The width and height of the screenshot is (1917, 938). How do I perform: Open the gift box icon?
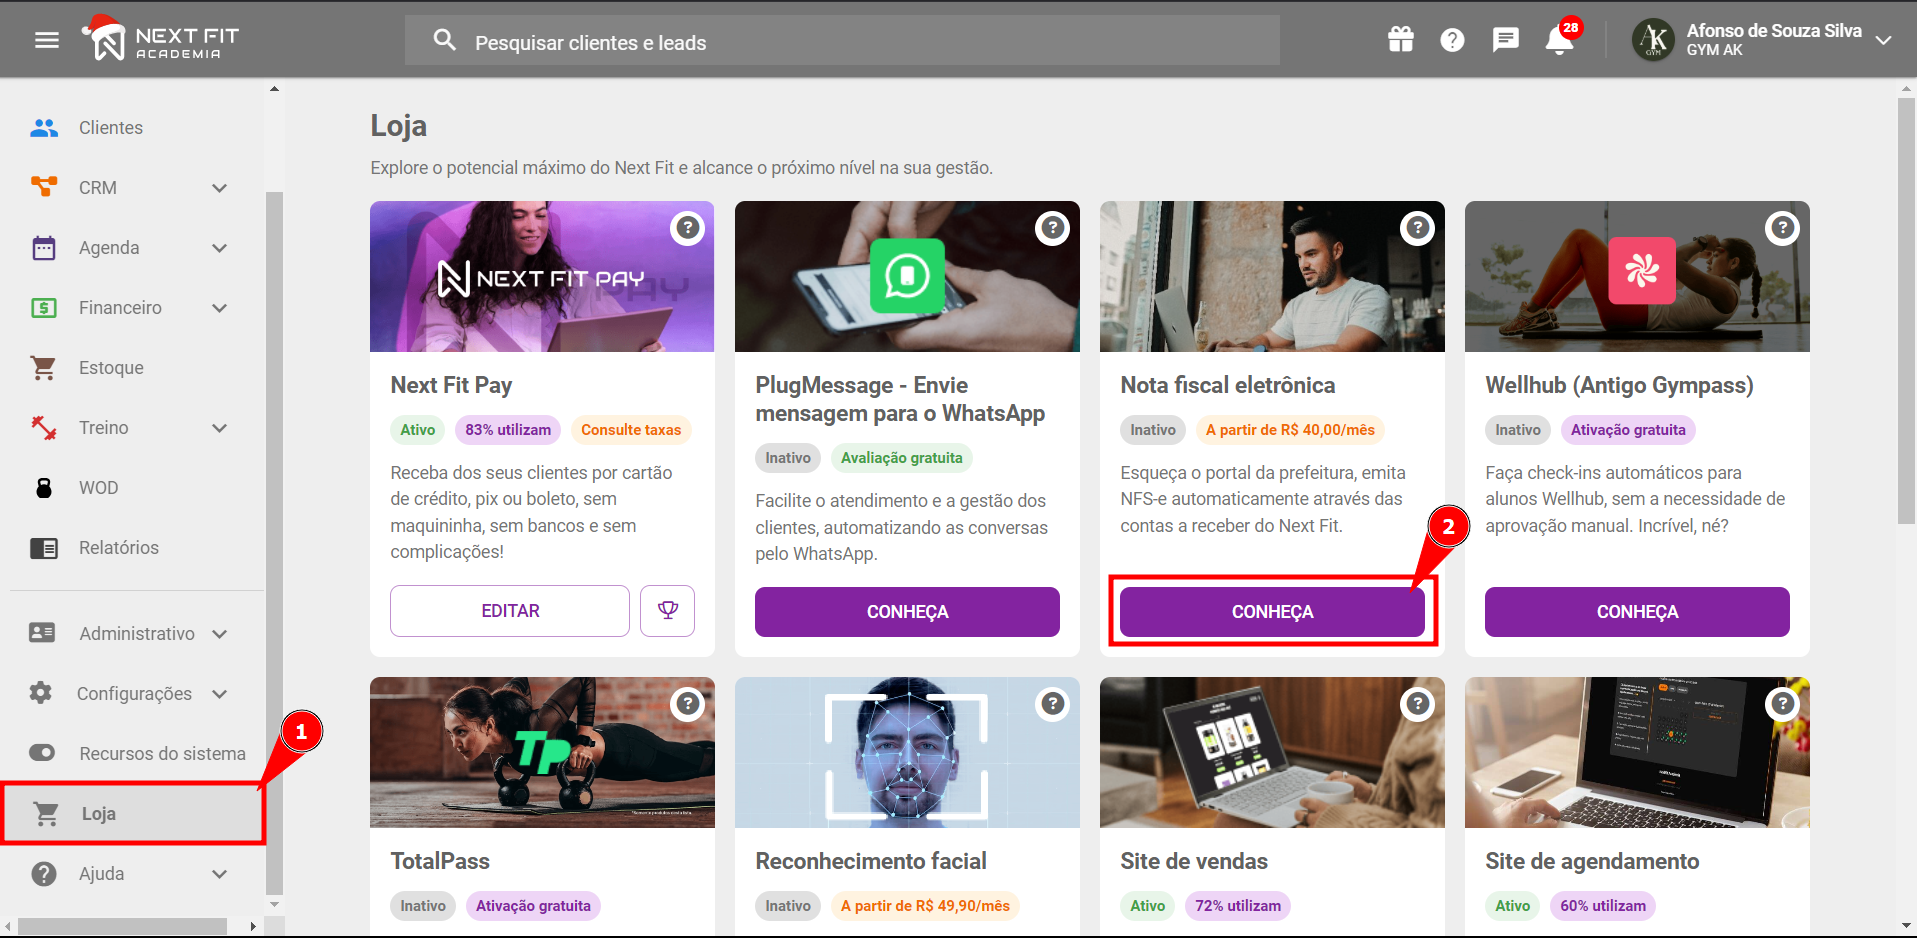coord(1401,40)
